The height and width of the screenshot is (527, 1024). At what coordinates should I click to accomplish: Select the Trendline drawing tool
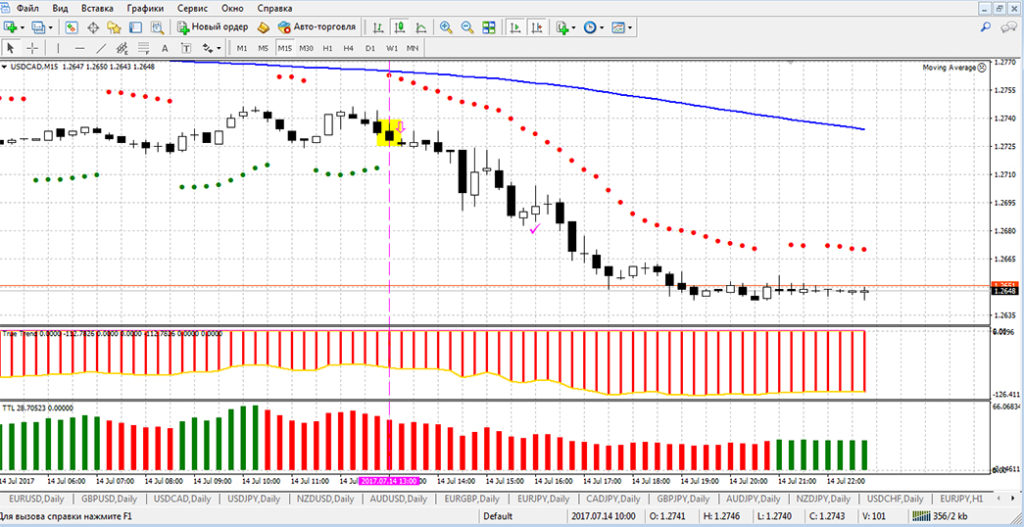pyautogui.click(x=101, y=48)
